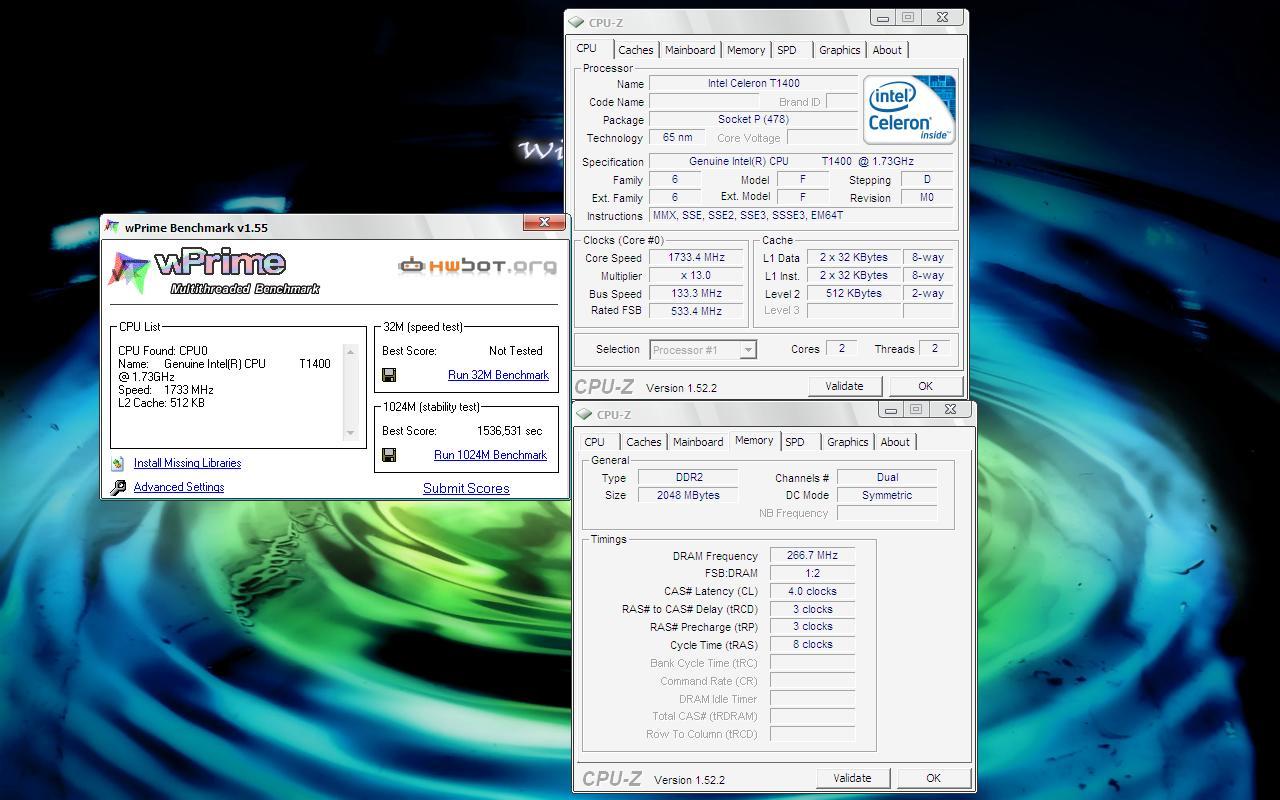
Task: Click the Rated FSB value 533.4 MHz
Action: tap(696, 312)
